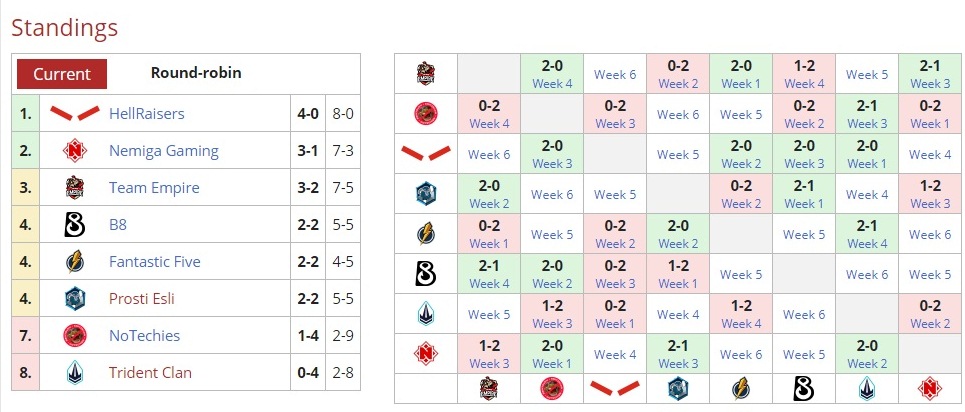Open the HellRaisers team name link
The image size is (965, 412).
tap(146, 114)
